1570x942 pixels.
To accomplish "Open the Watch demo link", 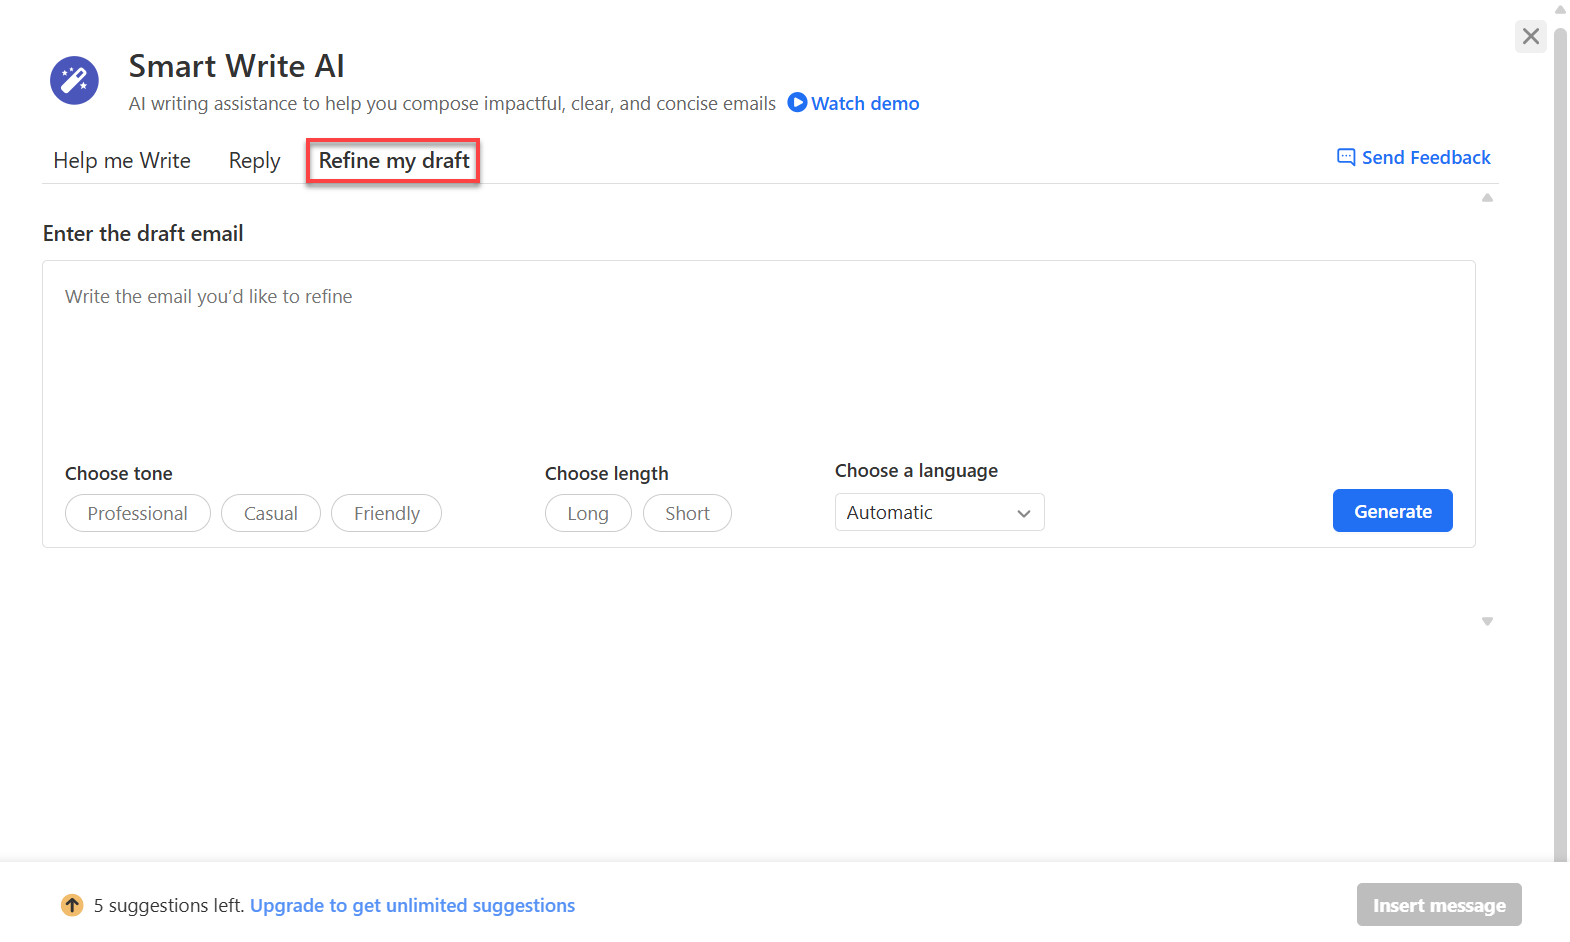I will click(865, 103).
